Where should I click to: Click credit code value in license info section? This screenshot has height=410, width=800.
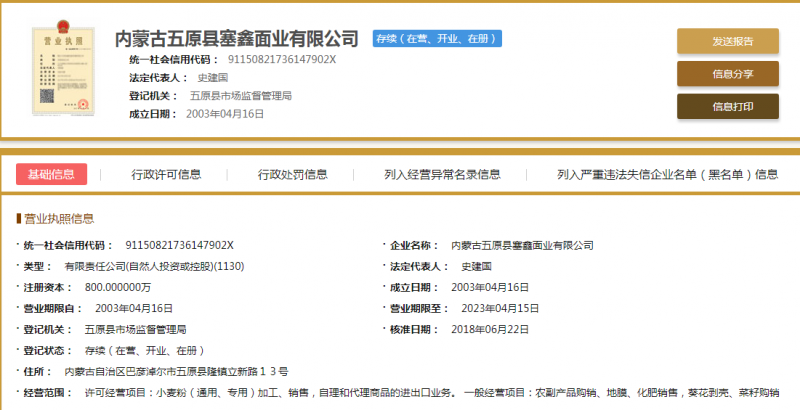180,245
